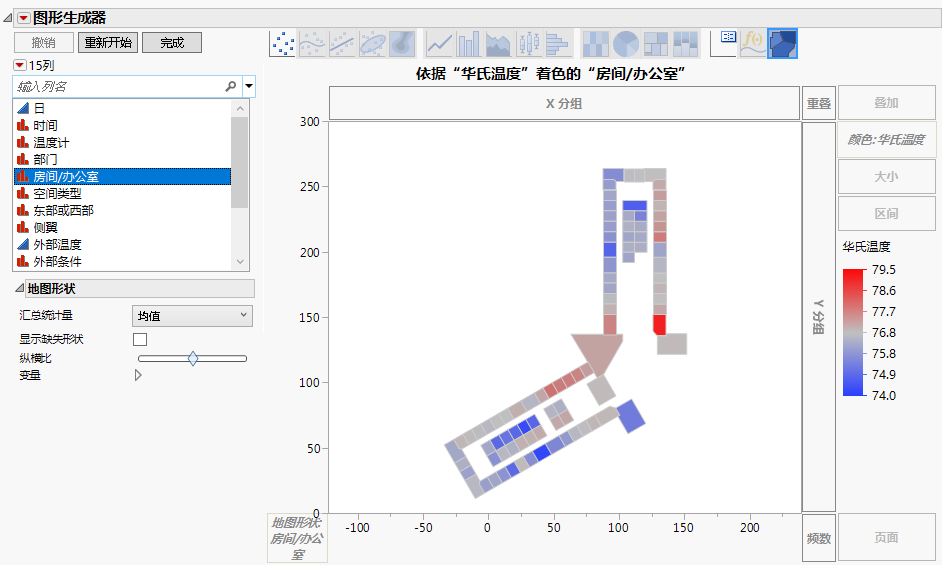Select the 东部或西部 column
942x565 pixels.
[x=122, y=210]
